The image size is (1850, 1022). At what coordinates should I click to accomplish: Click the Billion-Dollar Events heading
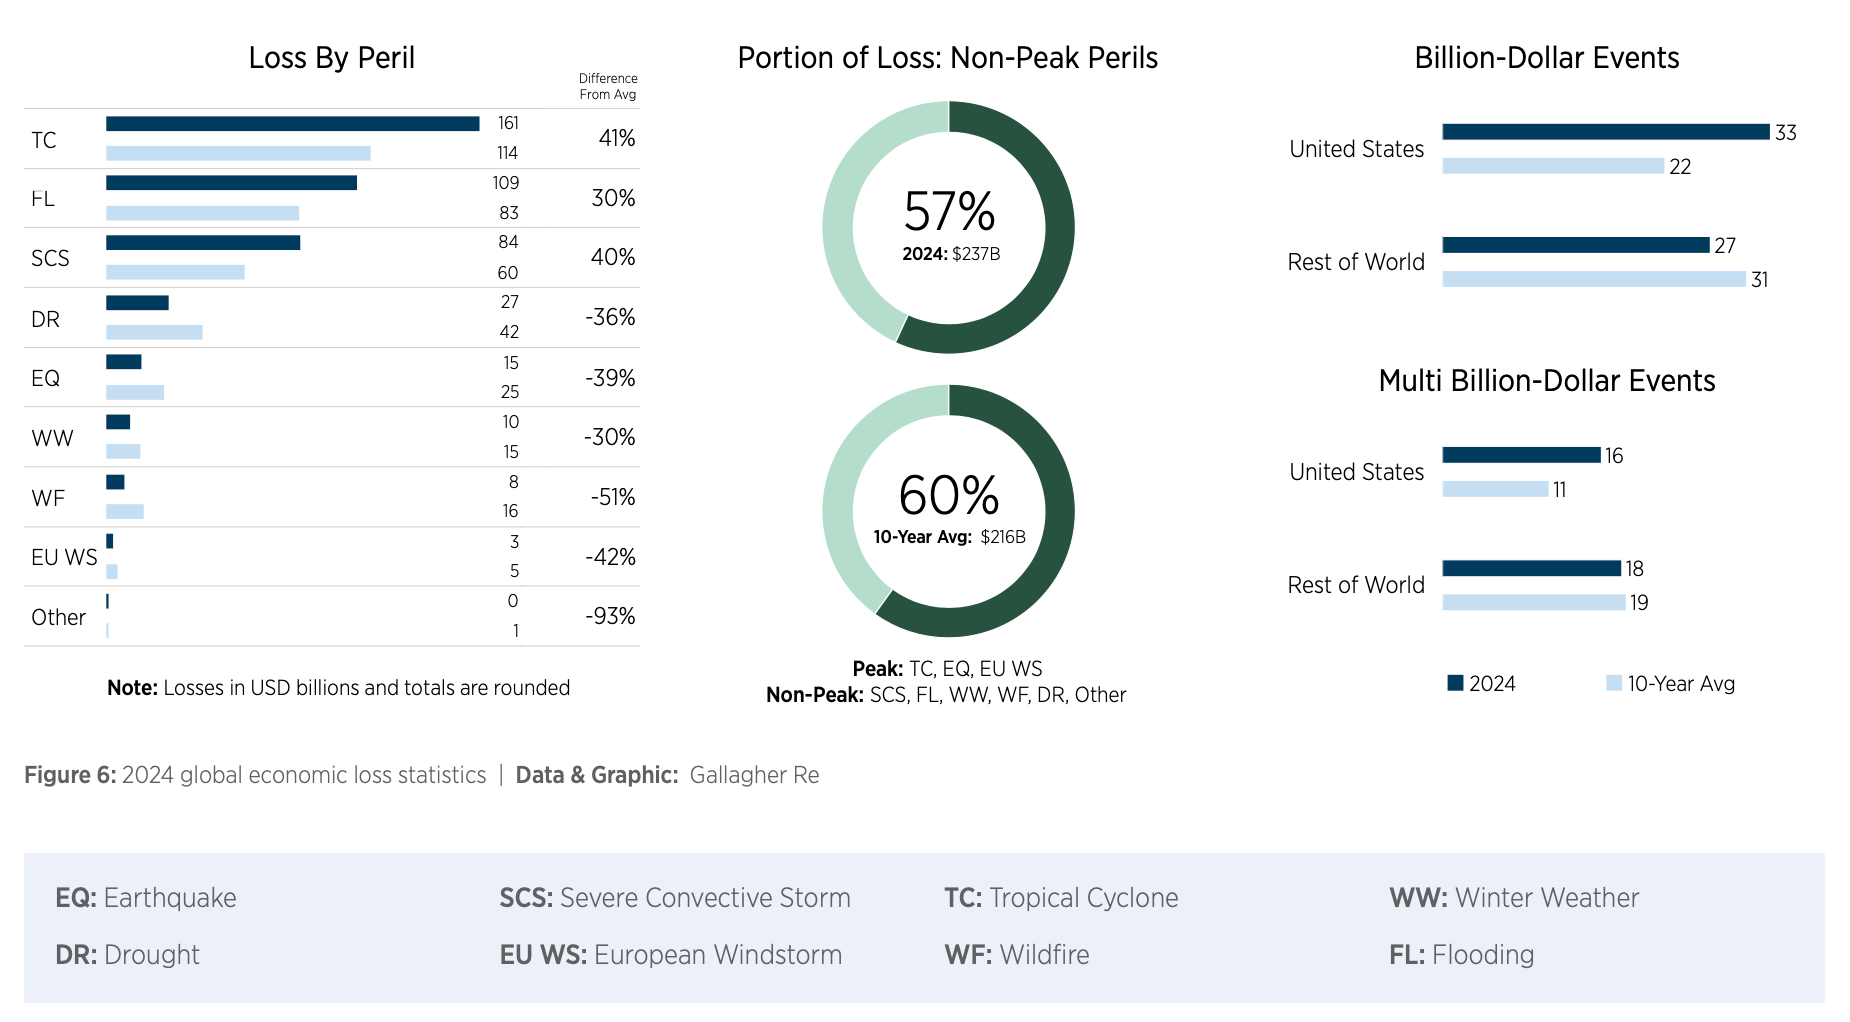pyautogui.click(x=1546, y=58)
